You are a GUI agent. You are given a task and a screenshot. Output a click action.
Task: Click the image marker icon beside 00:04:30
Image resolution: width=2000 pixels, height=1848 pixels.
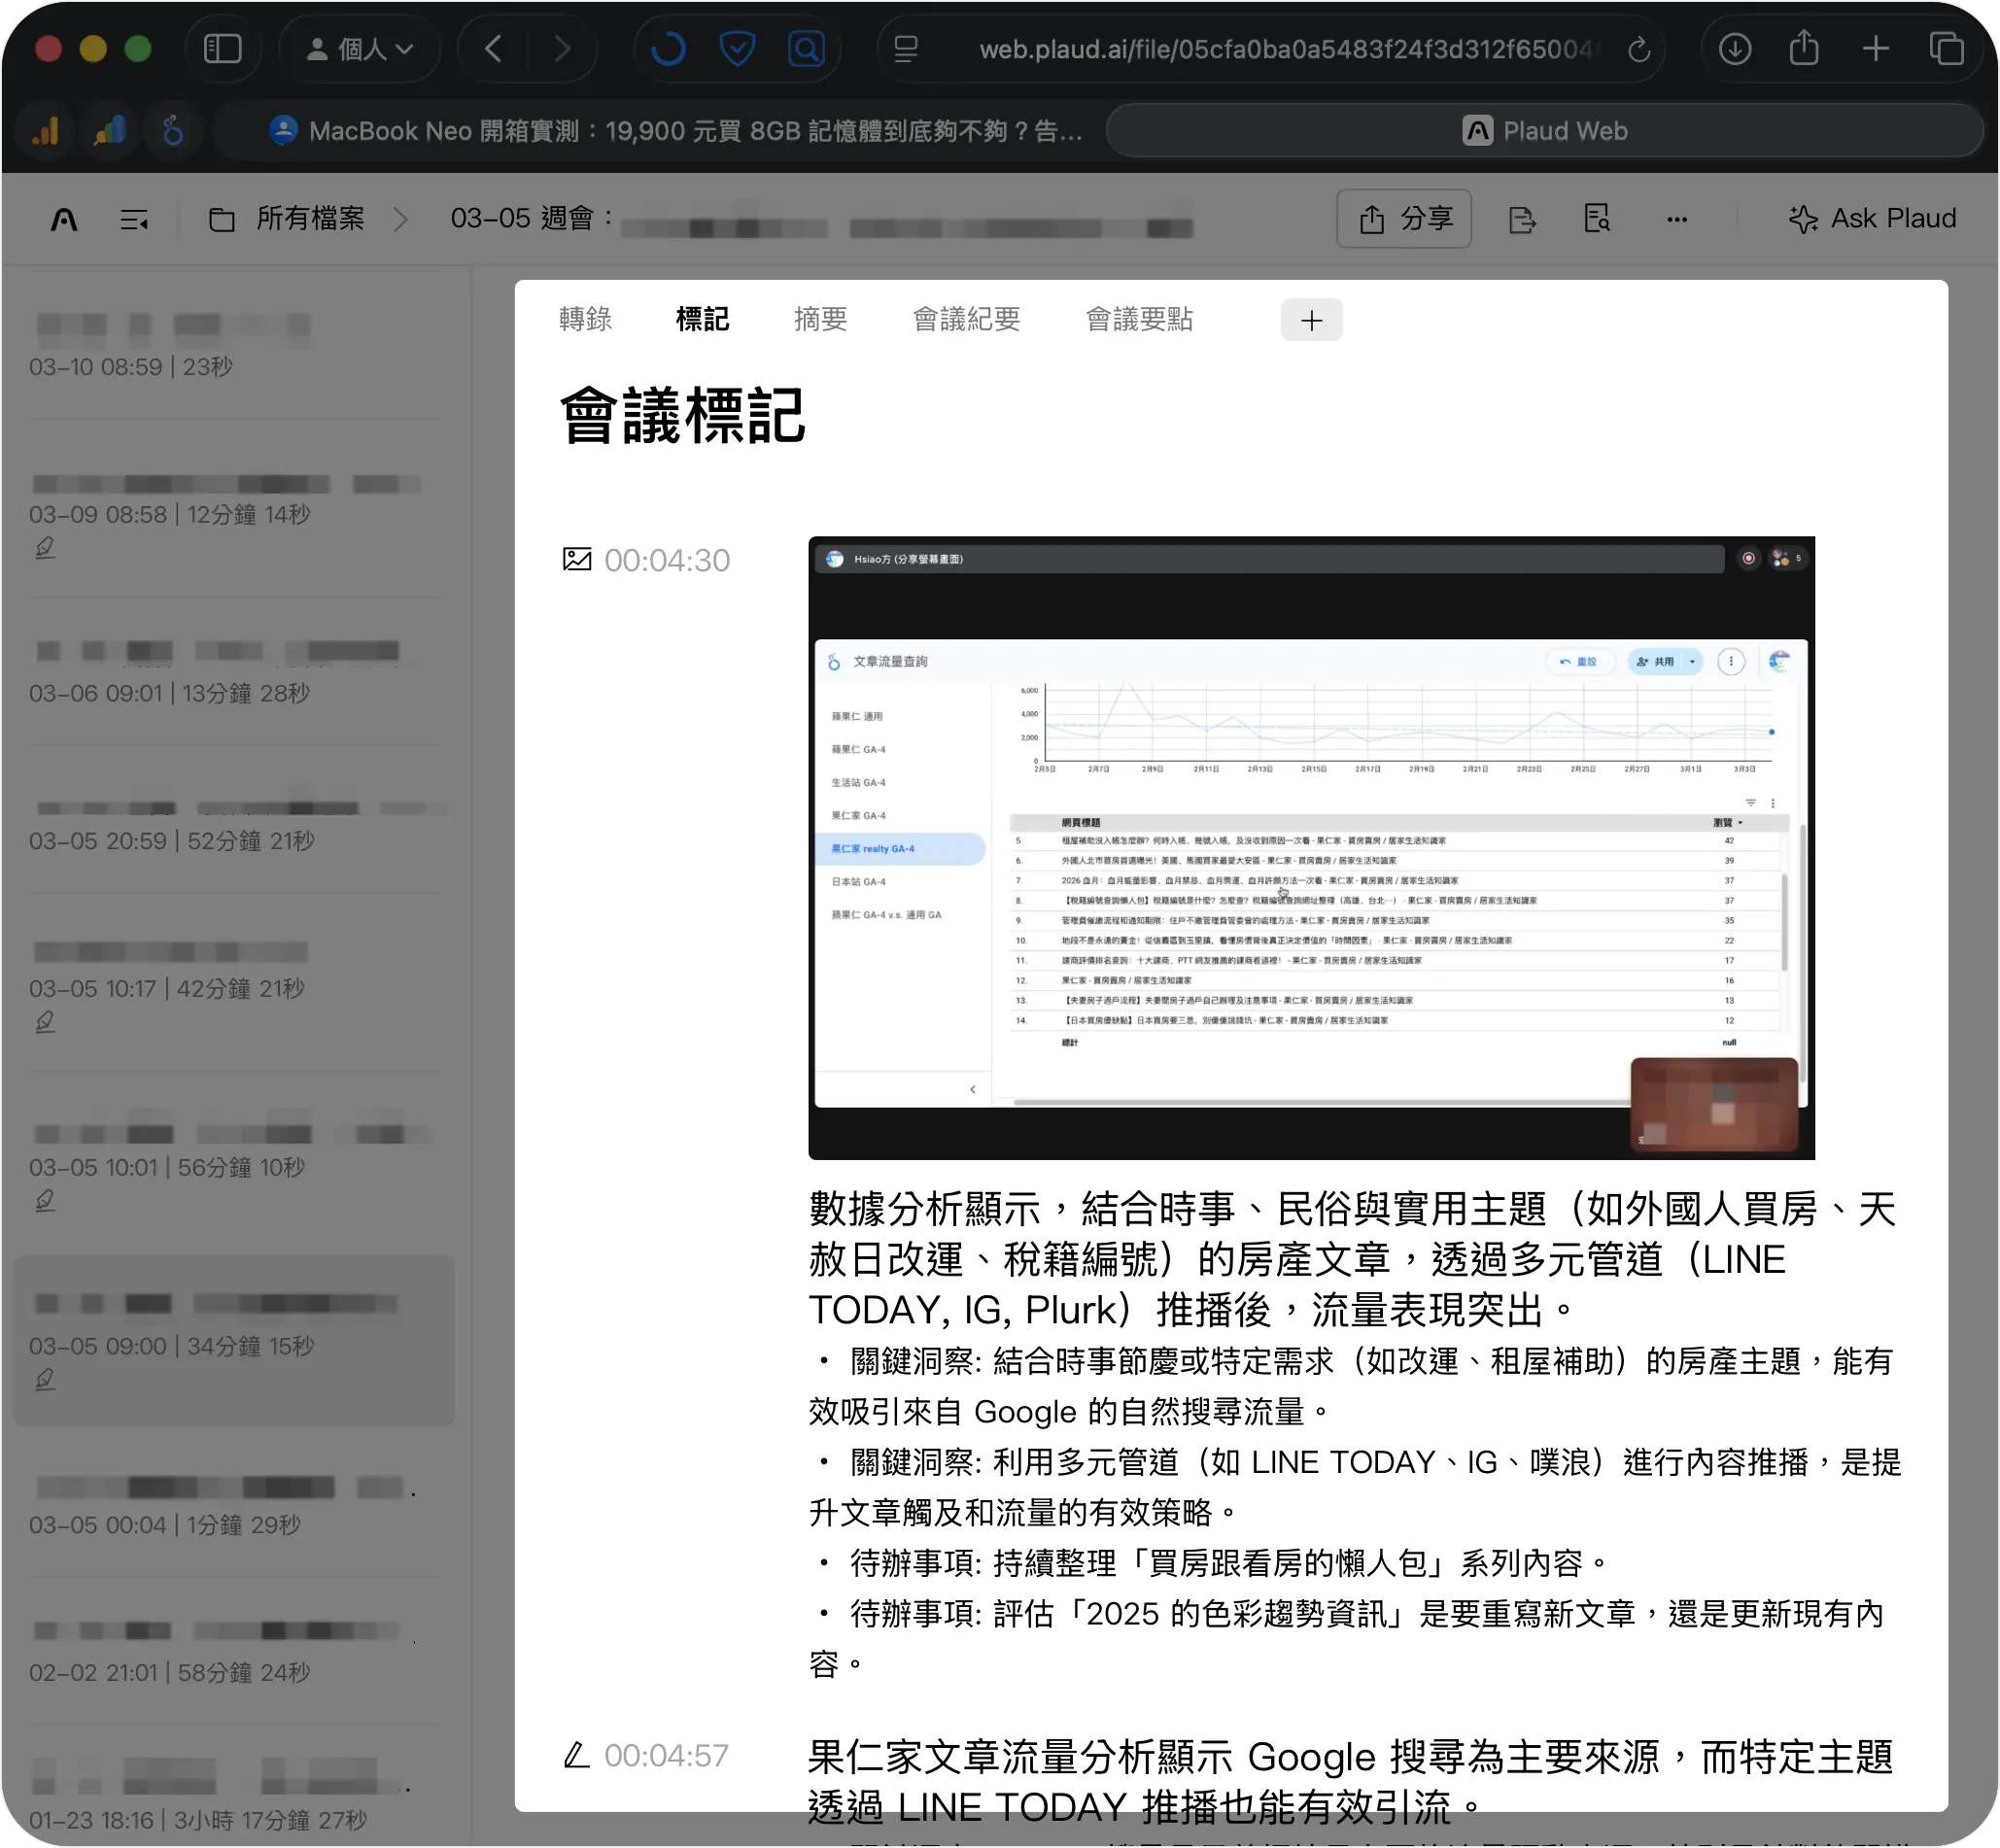pyautogui.click(x=577, y=559)
